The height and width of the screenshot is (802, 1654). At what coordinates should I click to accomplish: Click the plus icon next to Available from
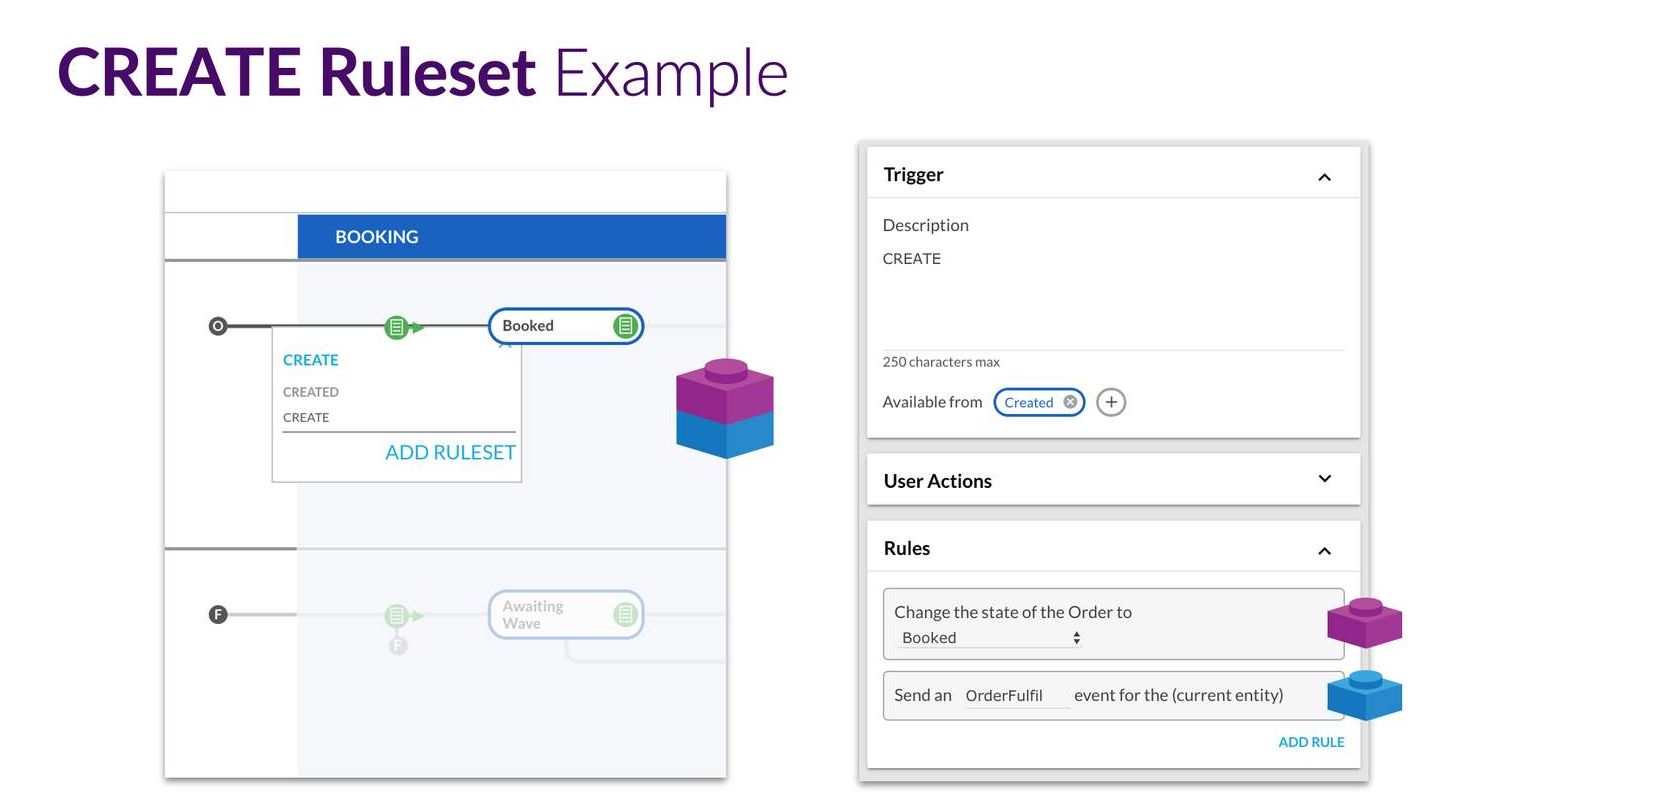[x=1111, y=402]
